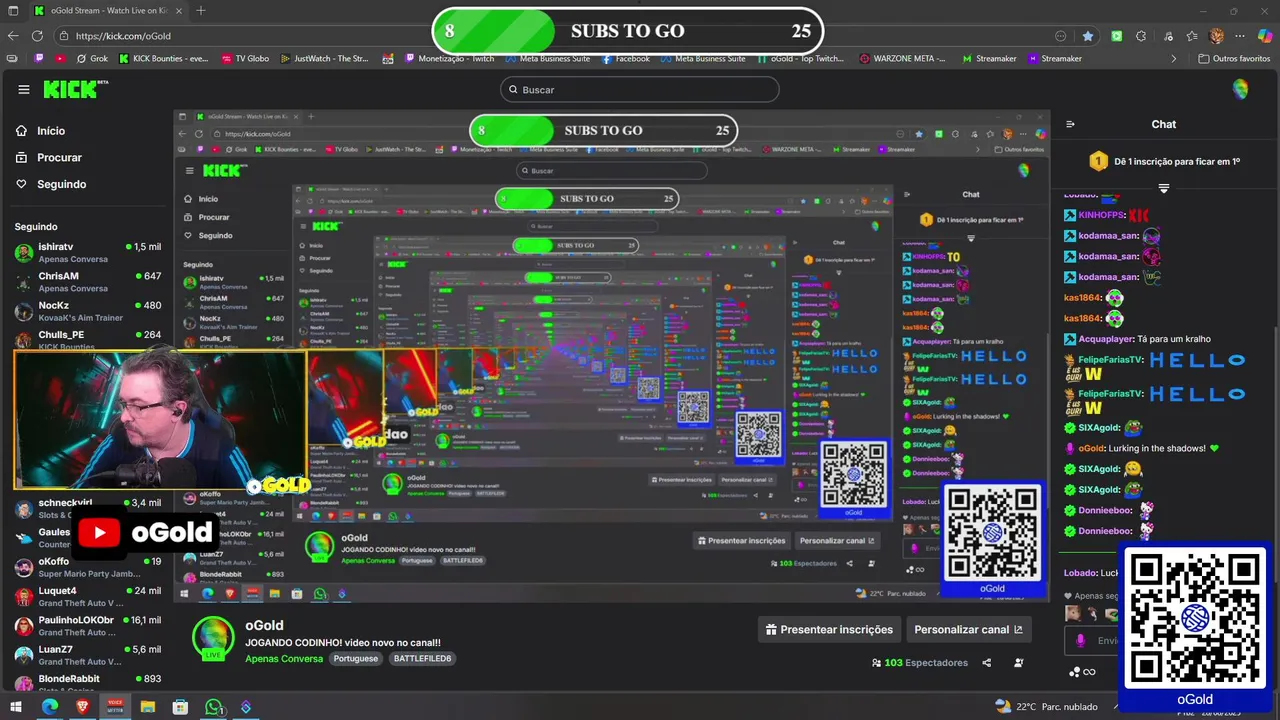Viewport: 1280px width, 720px height.
Task: Click Acquaplayer username in chat
Action: pyautogui.click(x=1105, y=339)
